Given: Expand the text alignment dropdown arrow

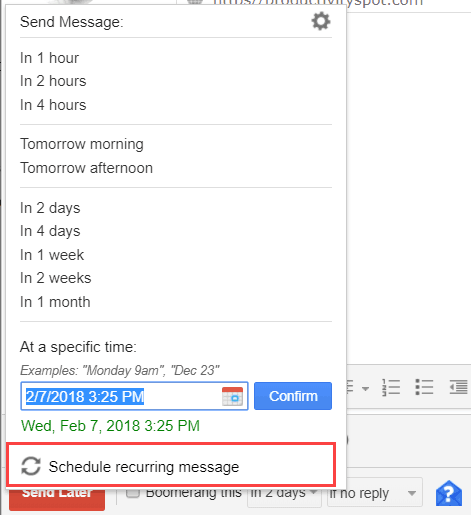Looking at the screenshot, I should (365, 389).
